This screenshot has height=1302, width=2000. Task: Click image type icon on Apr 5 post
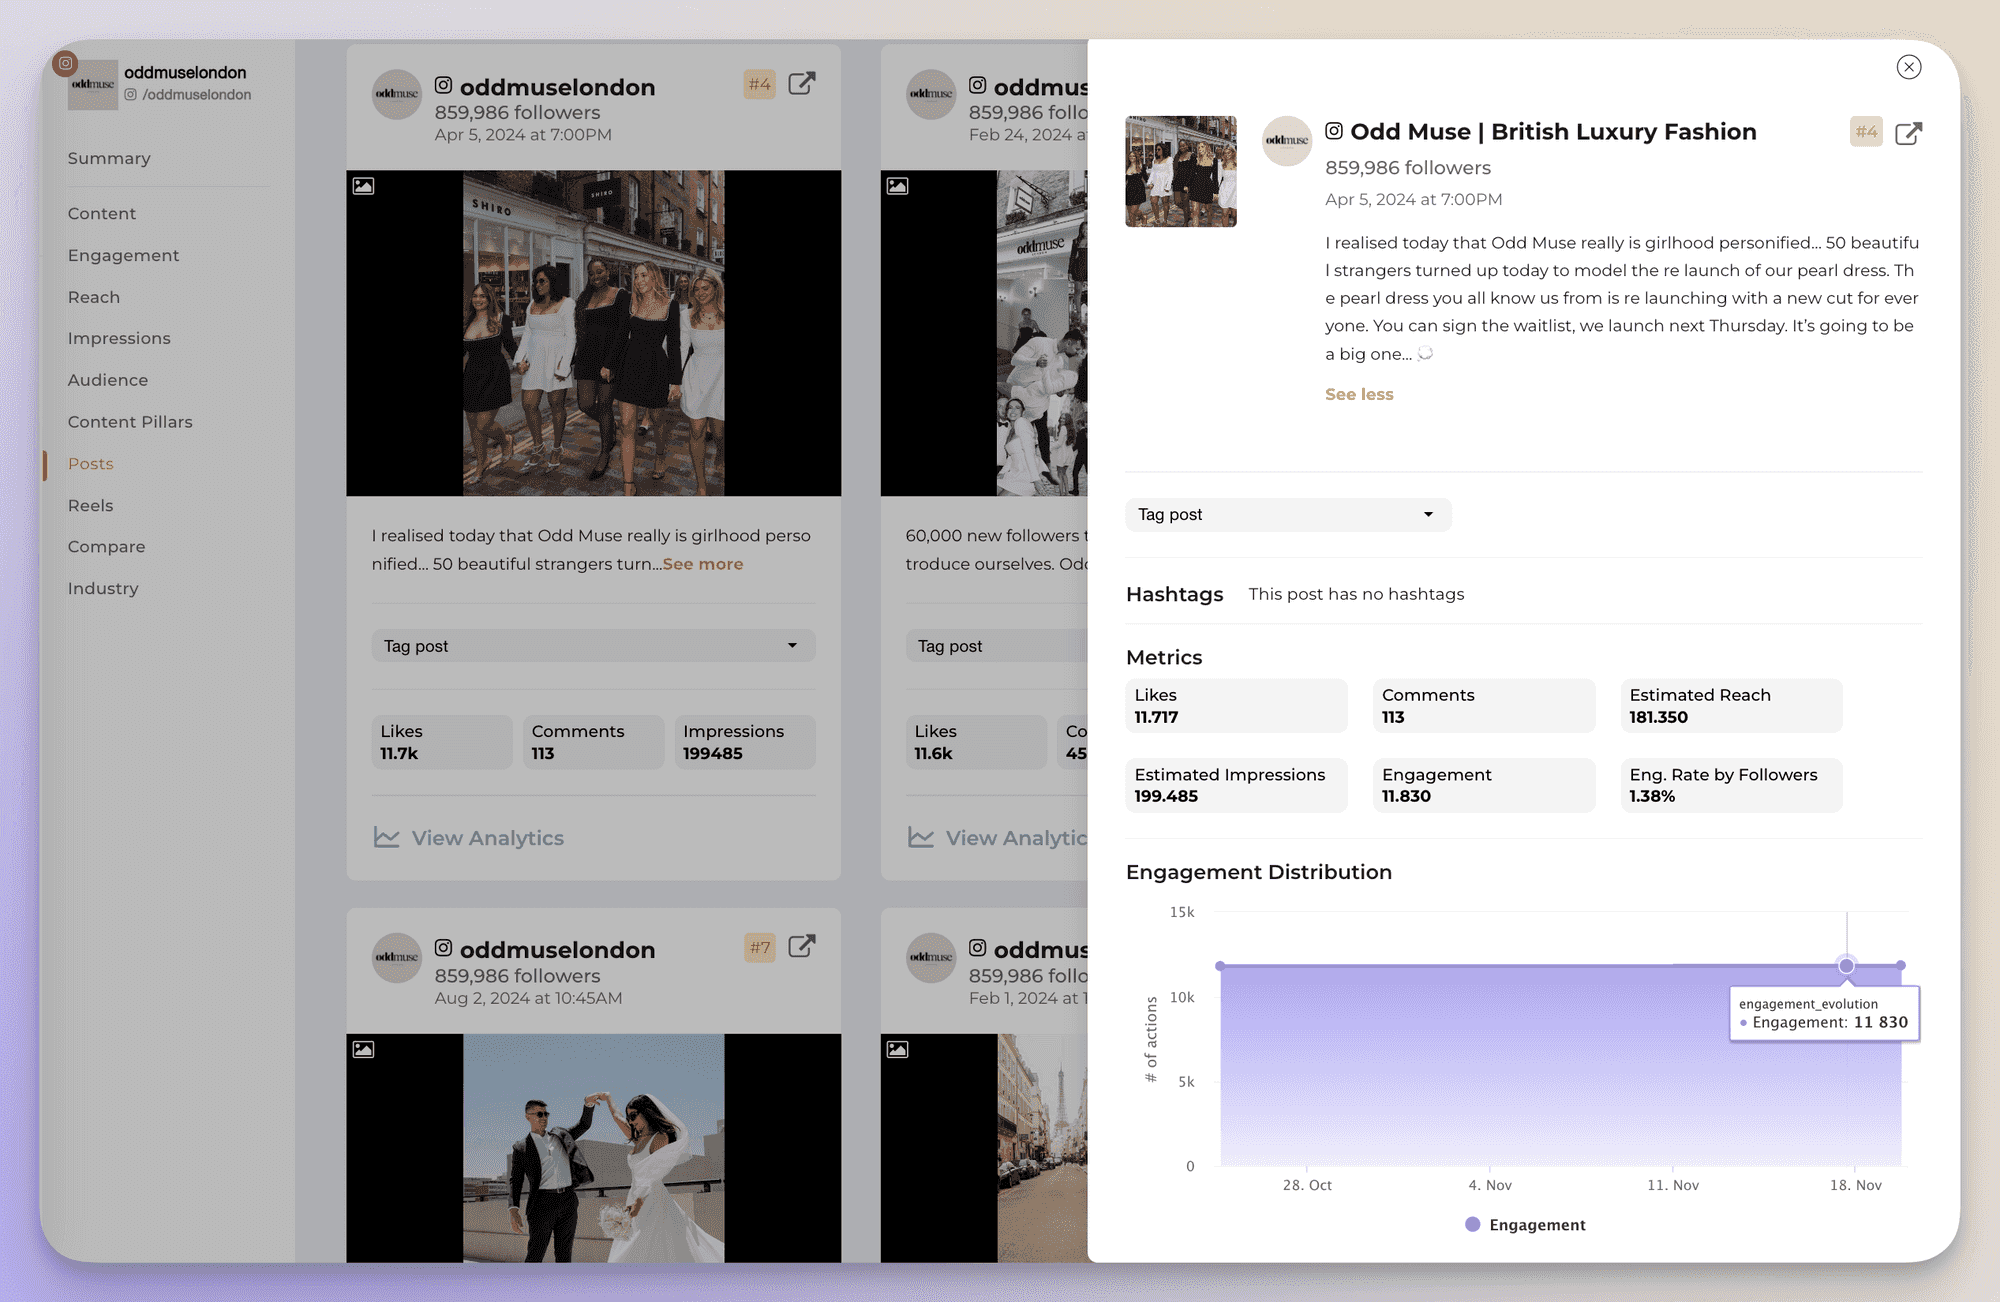click(364, 186)
